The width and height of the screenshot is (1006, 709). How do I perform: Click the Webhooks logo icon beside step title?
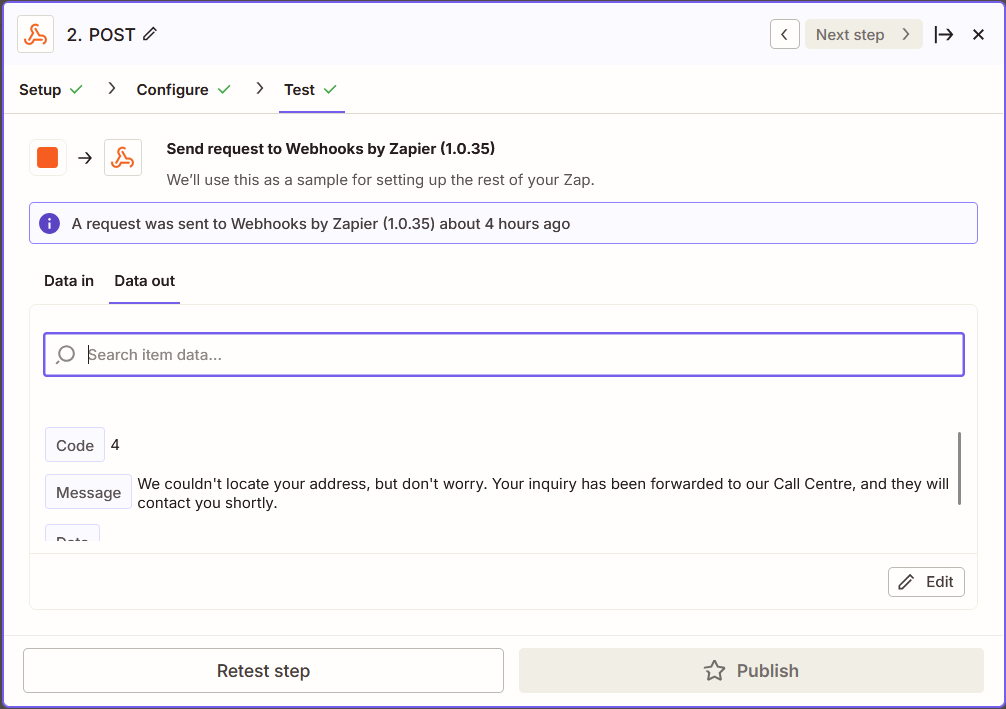click(36, 35)
